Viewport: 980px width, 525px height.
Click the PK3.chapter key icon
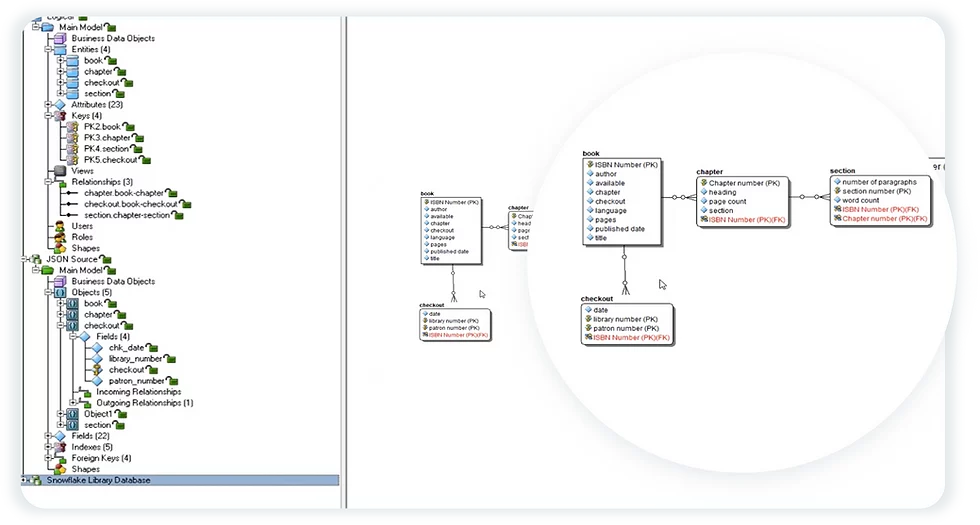tap(72, 138)
